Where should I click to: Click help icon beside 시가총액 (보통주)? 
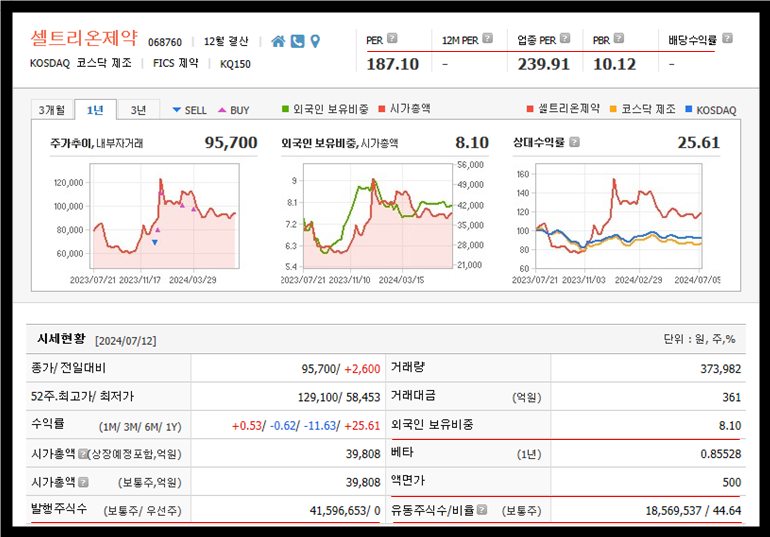(x=83, y=482)
